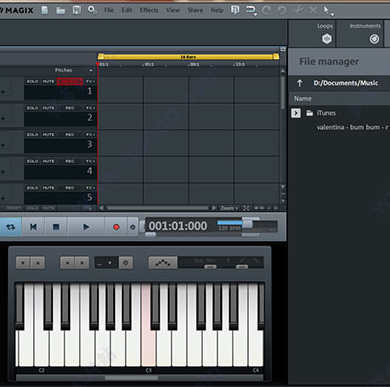
Task: Open the Share menu
Action: point(195,10)
